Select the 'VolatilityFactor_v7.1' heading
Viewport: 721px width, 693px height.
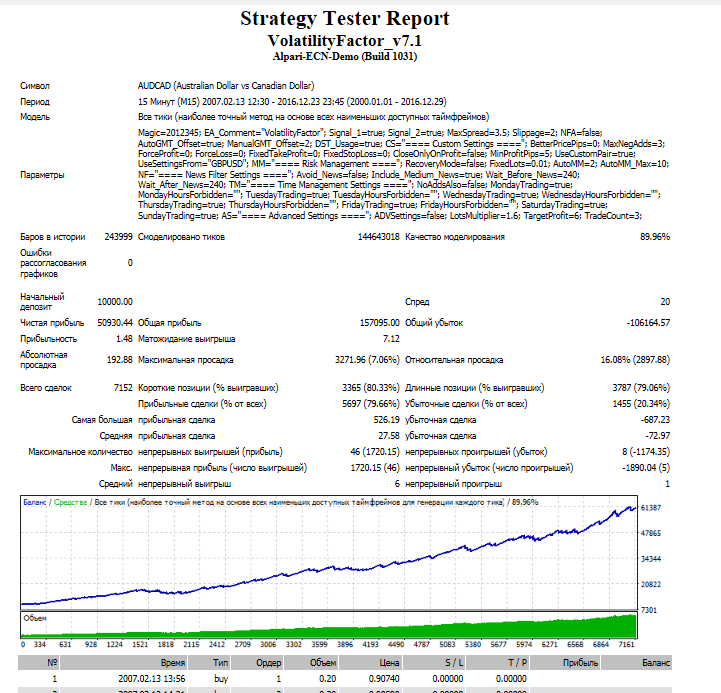pyautogui.click(x=344, y=41)
